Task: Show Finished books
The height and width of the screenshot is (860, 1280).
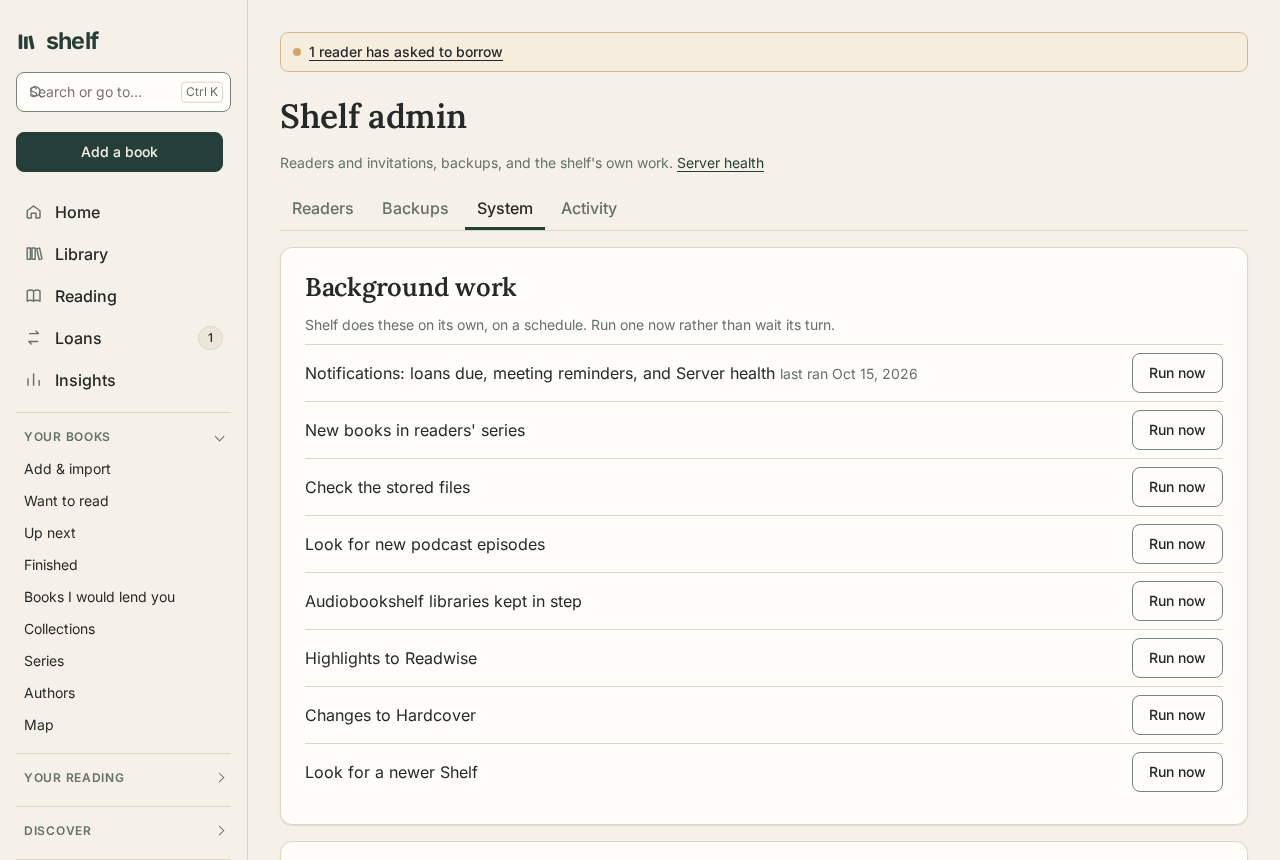Action: 51,565
